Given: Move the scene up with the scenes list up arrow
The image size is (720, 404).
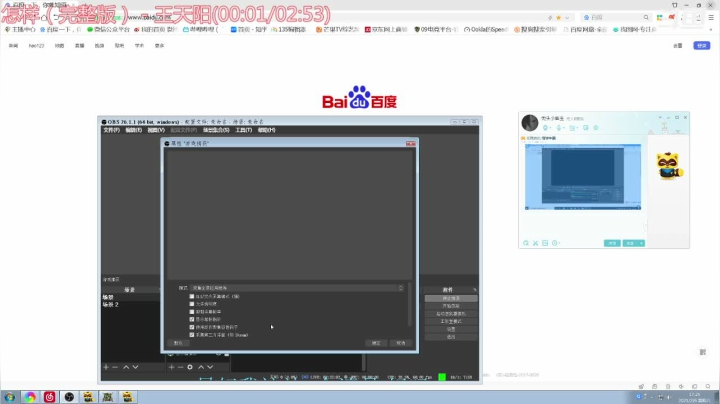Looking at the screenshot, I should click(126, 367).
